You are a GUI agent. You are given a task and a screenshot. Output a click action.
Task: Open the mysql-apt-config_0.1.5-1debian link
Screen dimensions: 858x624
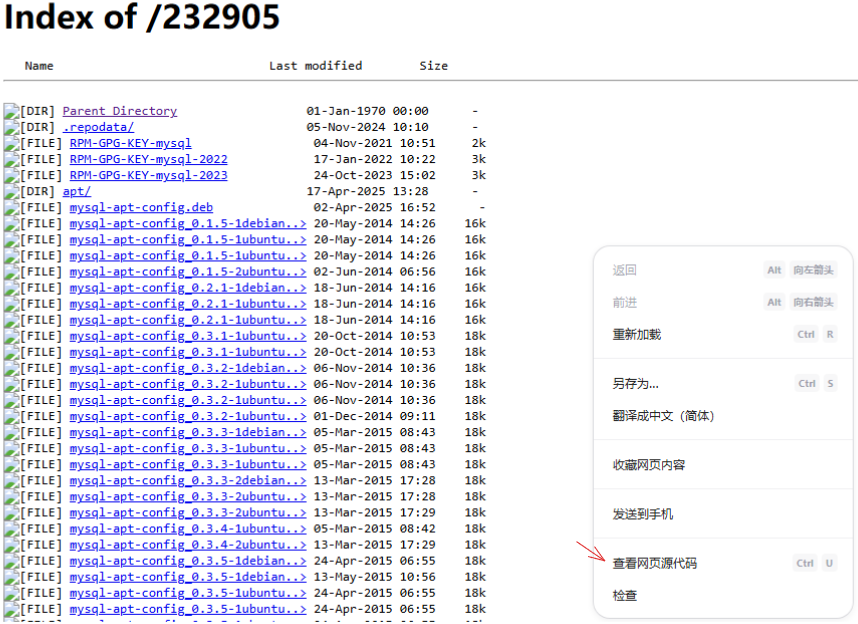(x=188, y=223)
